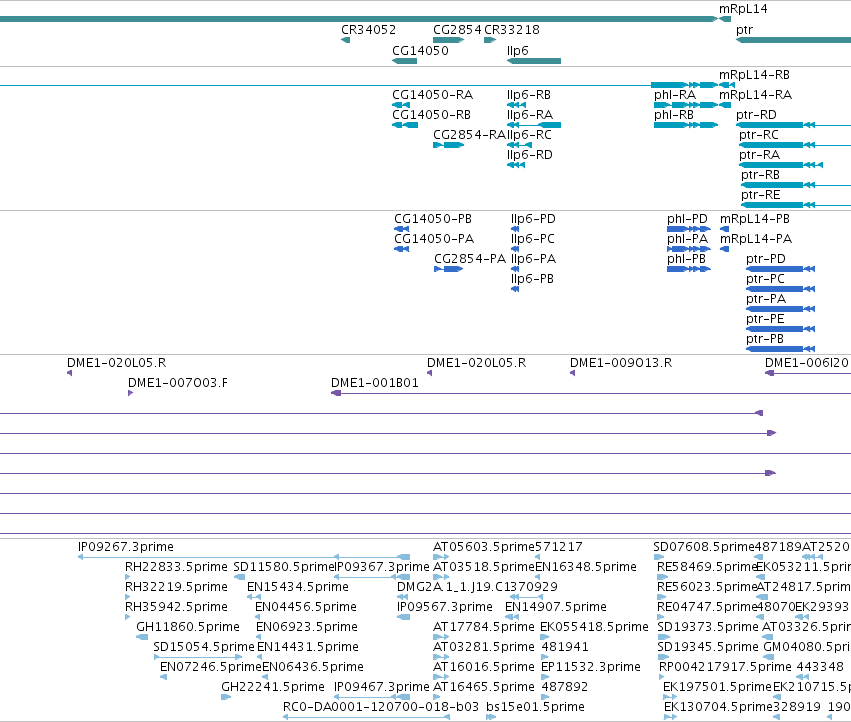
Task: Select the Ilp6-PB protein label
Action: (x=532, y=280)
